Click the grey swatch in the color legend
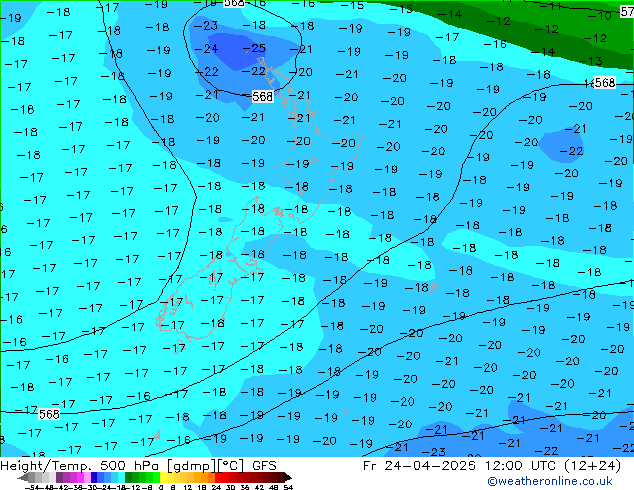634x490 pixels. pyautogui.click(x=32, y=478)
